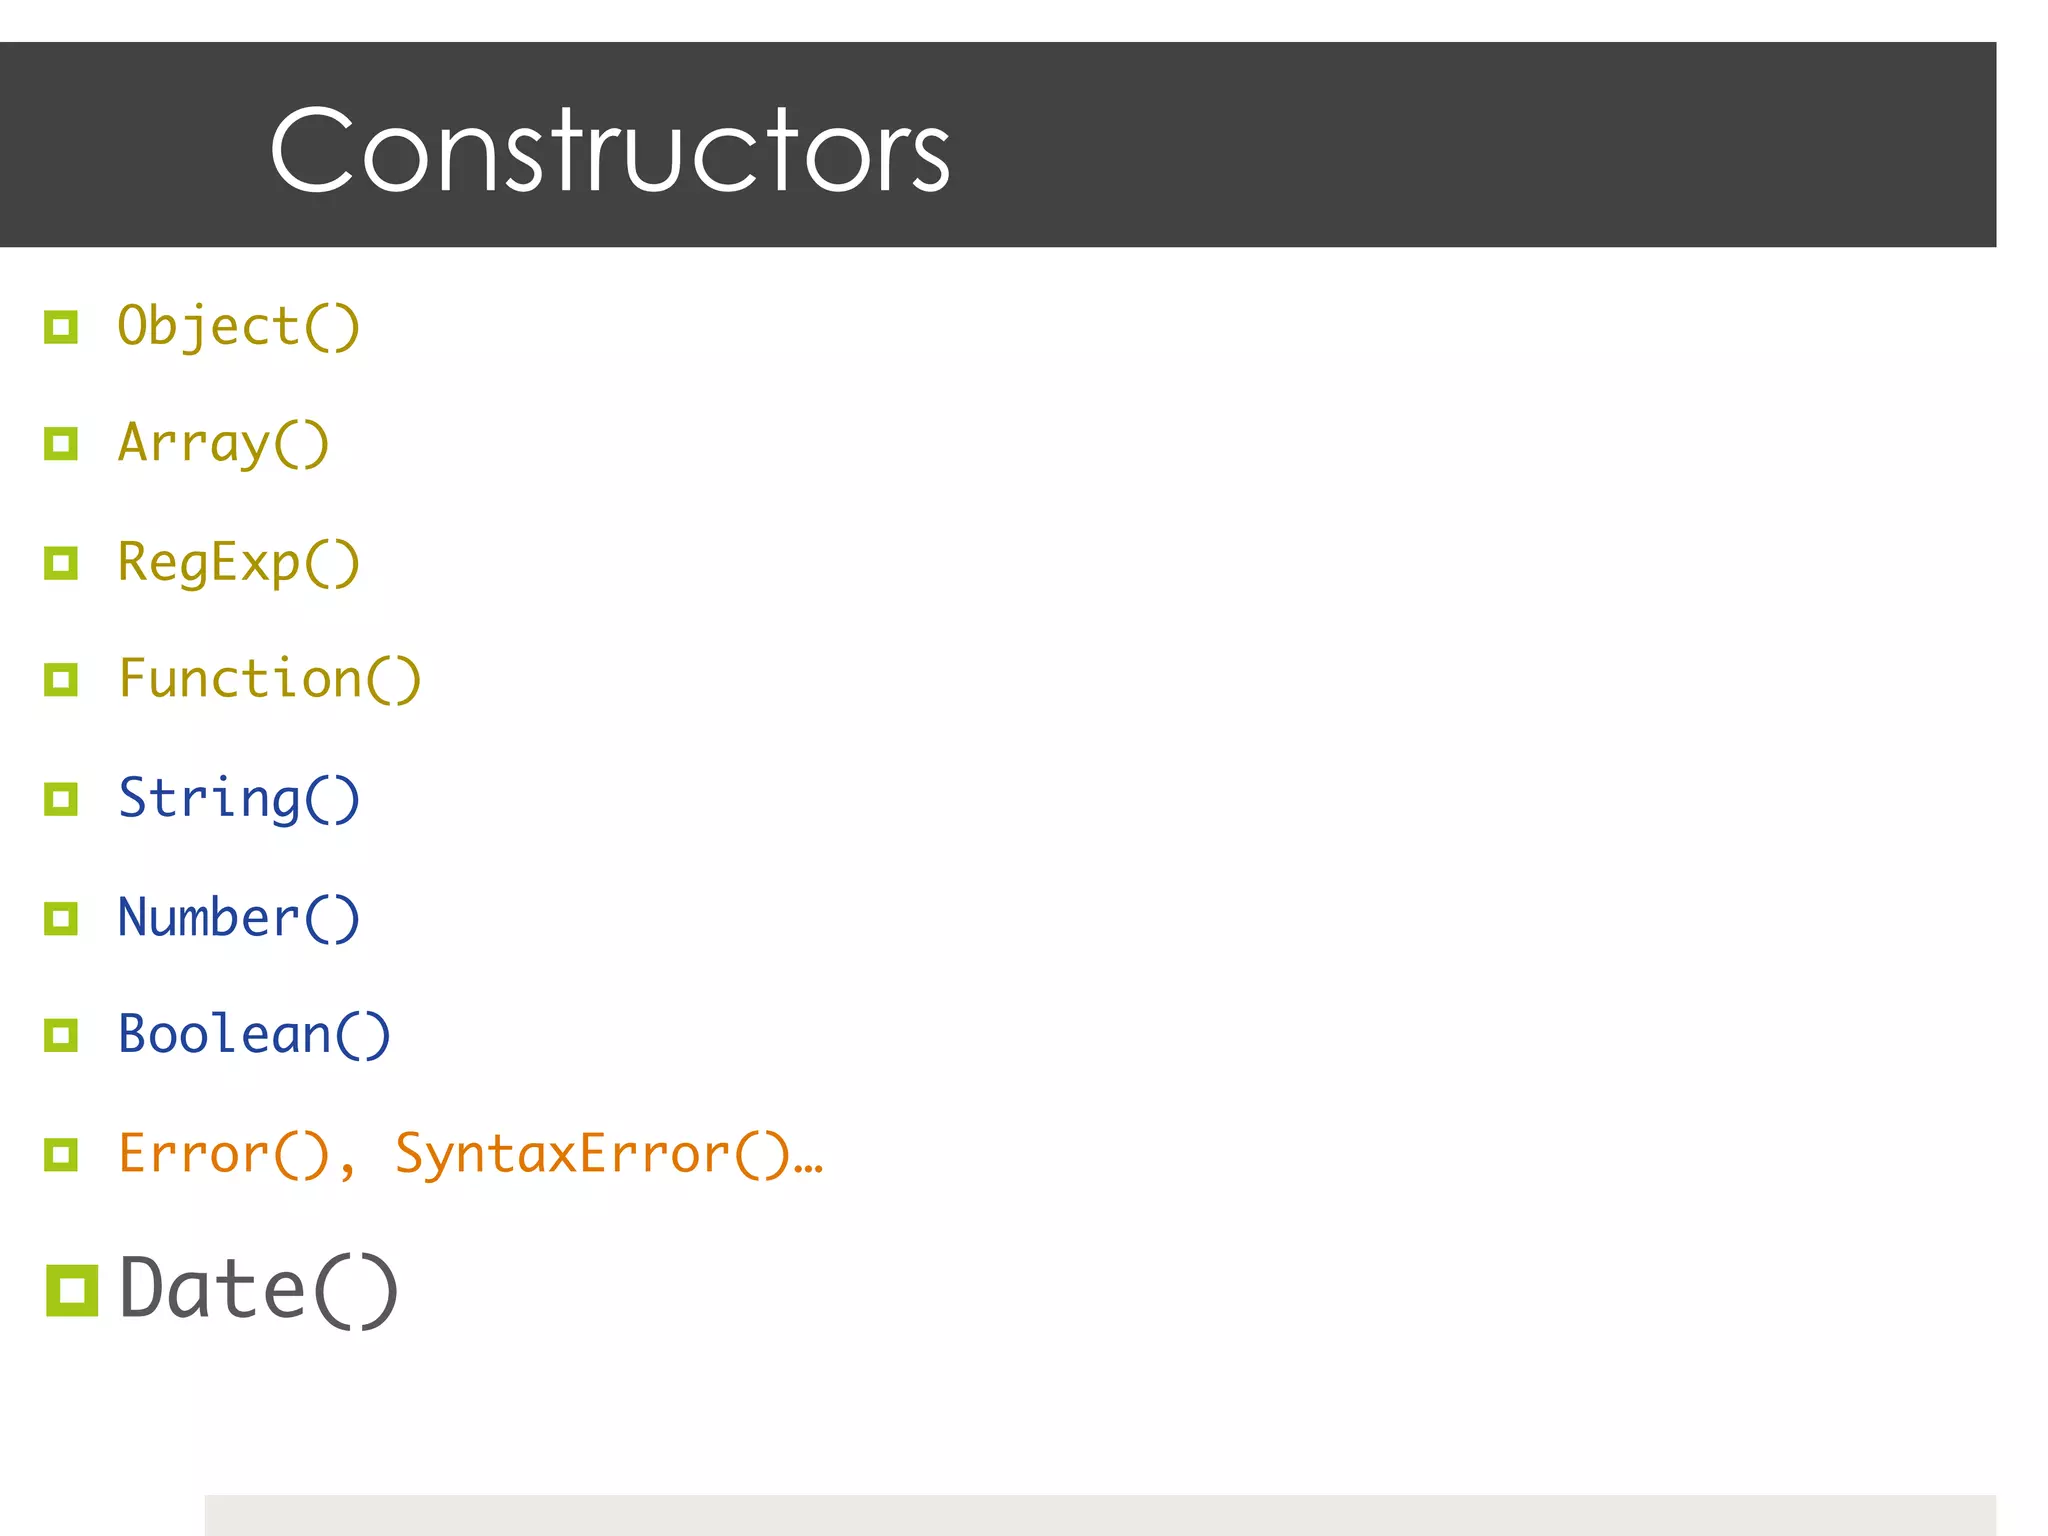Select the blue Number() entry

point(238,918)
